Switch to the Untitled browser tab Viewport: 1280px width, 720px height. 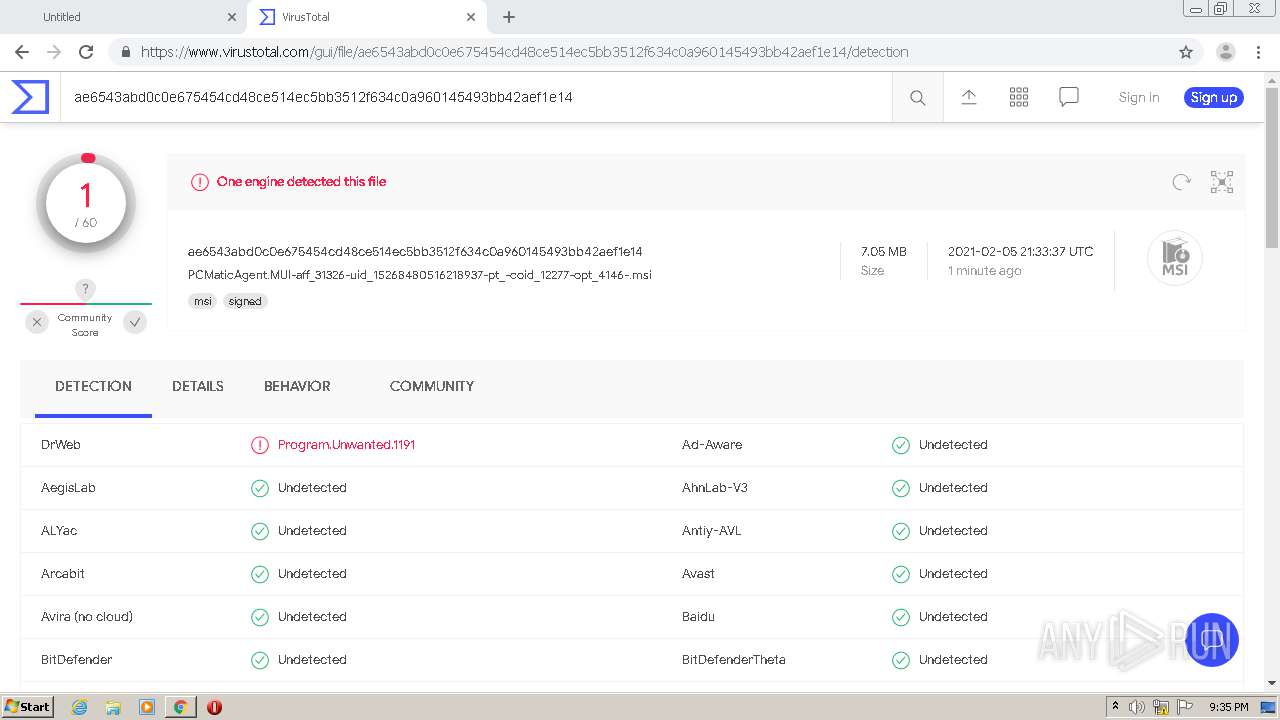[x=123, y=17]
